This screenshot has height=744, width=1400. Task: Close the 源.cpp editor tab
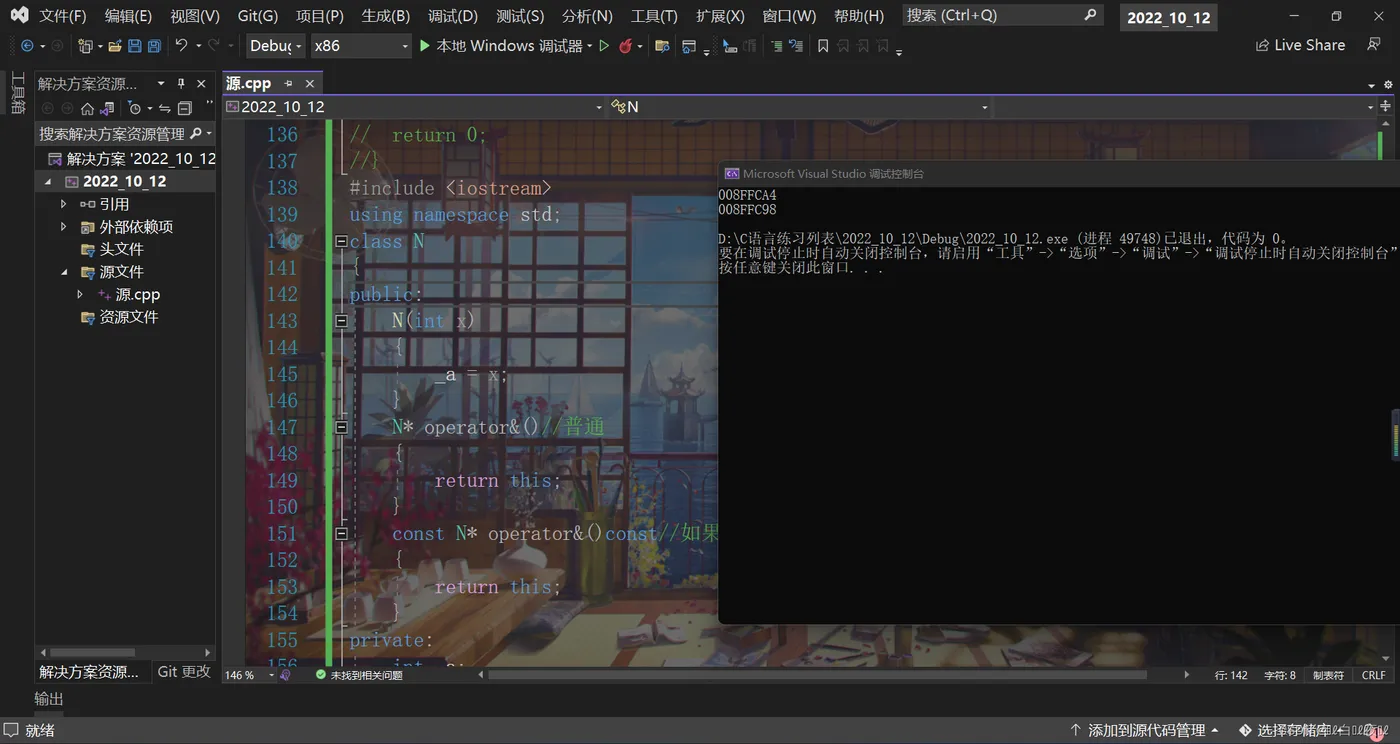click(310, 84)
